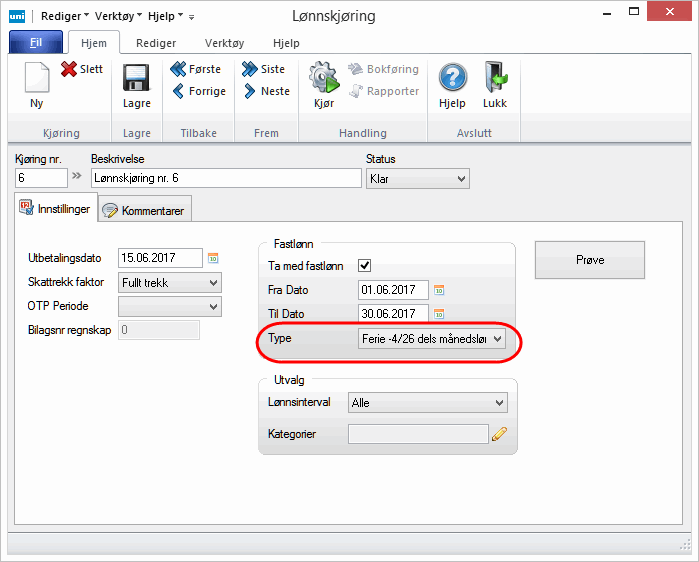The width and height of the screenshot is (699, 562).
Task: Expand the fastlønn Type dropdown
Action: (x=432, y=340)
